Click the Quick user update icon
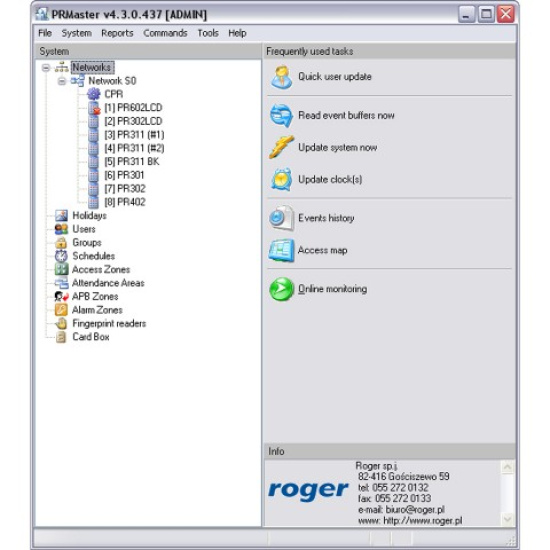This screenshot has width=550, height=550. coord(281,77)
